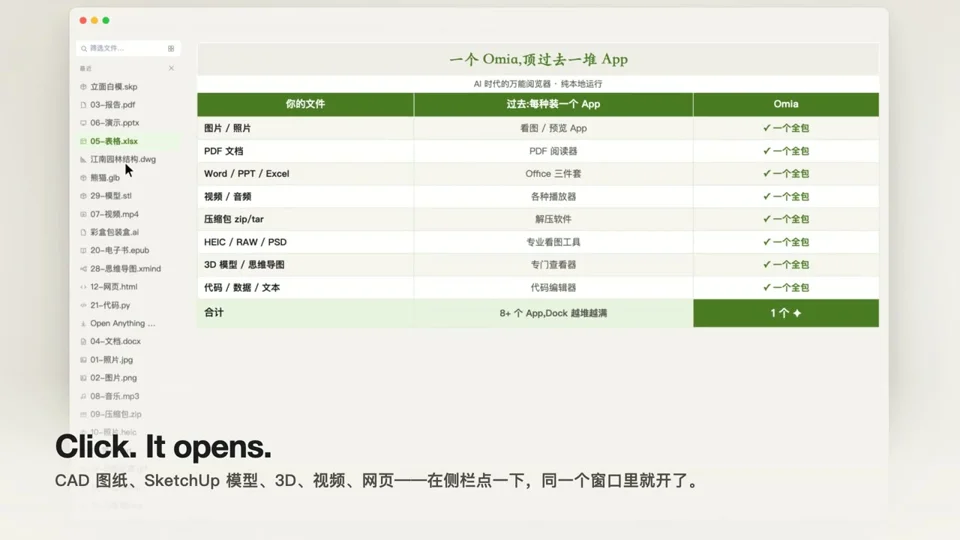
Task: Select the 图片 / 照片 cell
Action: [x=305, y=128]
